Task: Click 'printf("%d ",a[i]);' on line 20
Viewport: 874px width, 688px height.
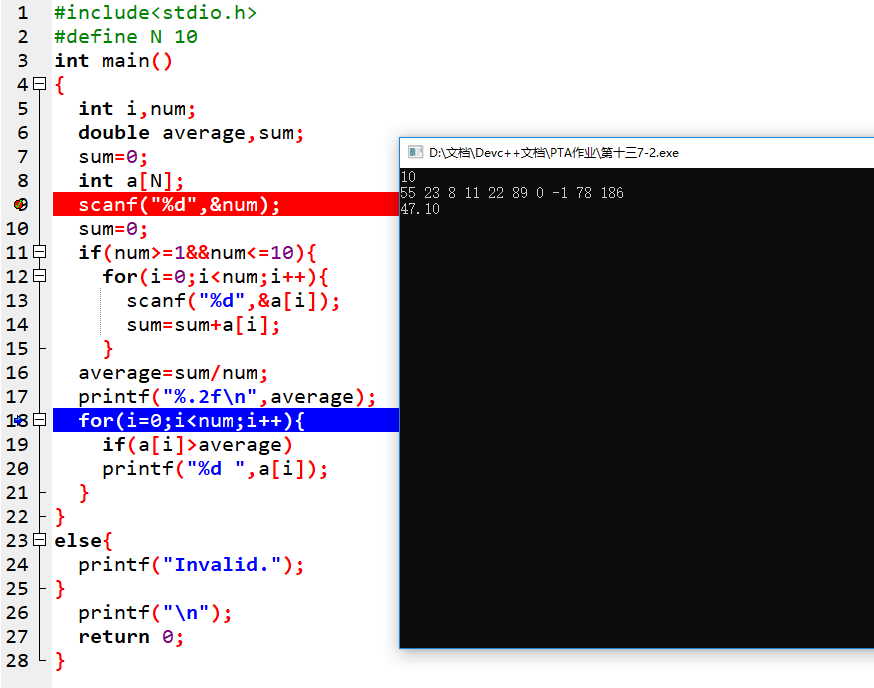Action: (215, 468)
